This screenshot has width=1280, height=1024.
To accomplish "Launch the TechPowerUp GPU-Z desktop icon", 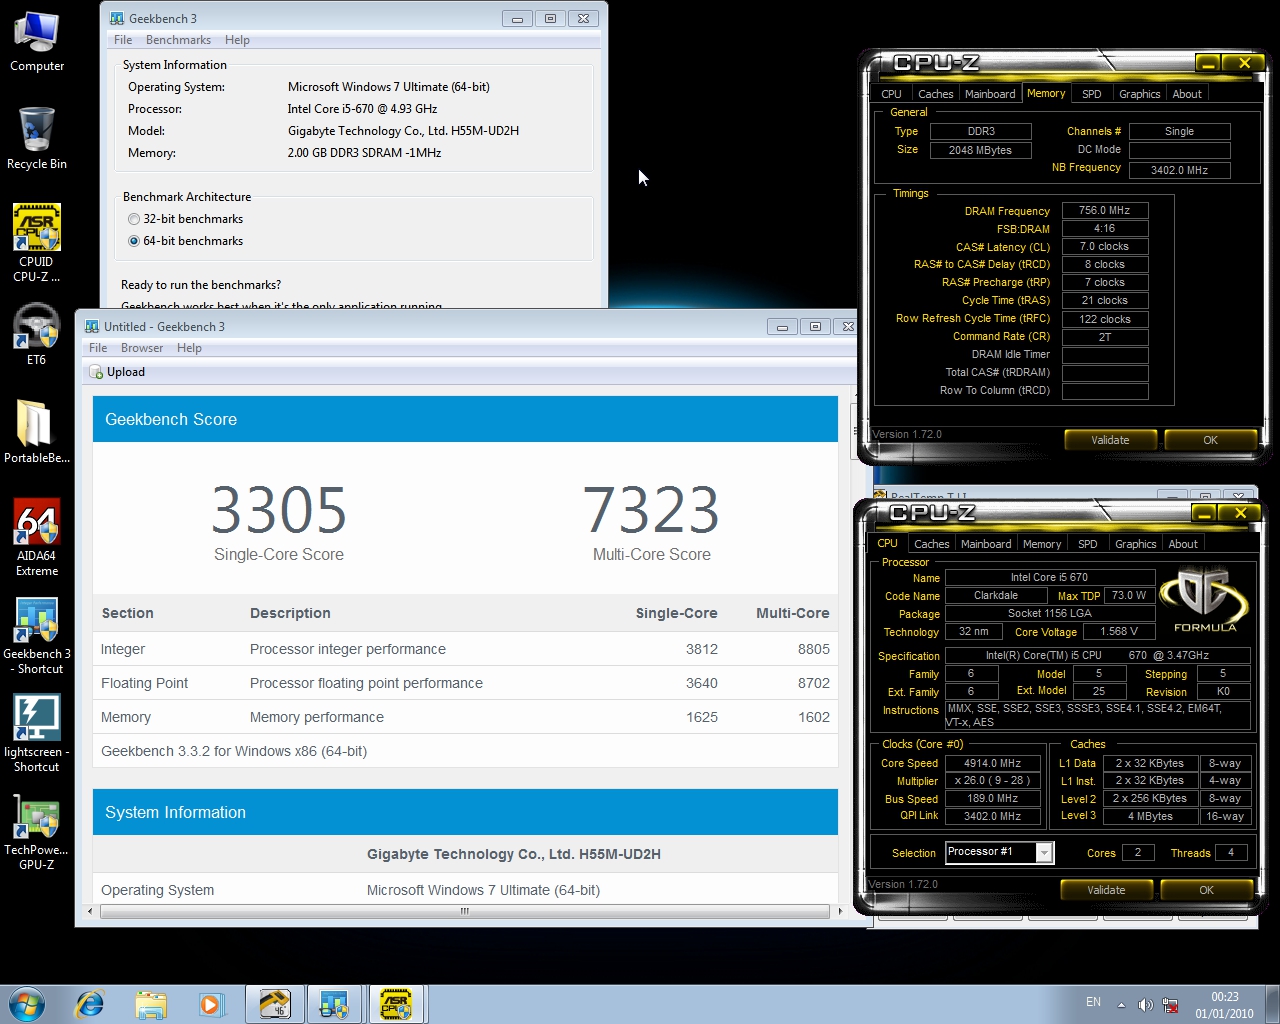I will pyautogui.click(x=37, y=831).
